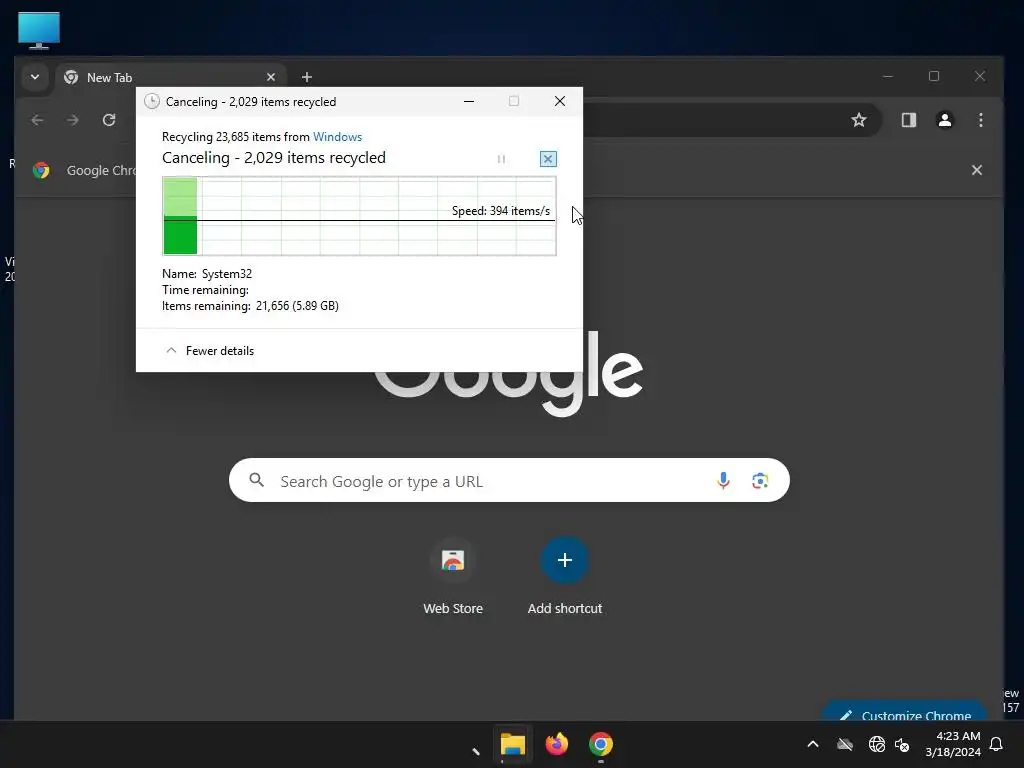Image resolution: width=1024 pixels, height=768 pixels.
Task: Open the This PC desktop icon
Action: click(x=39, y=30)
